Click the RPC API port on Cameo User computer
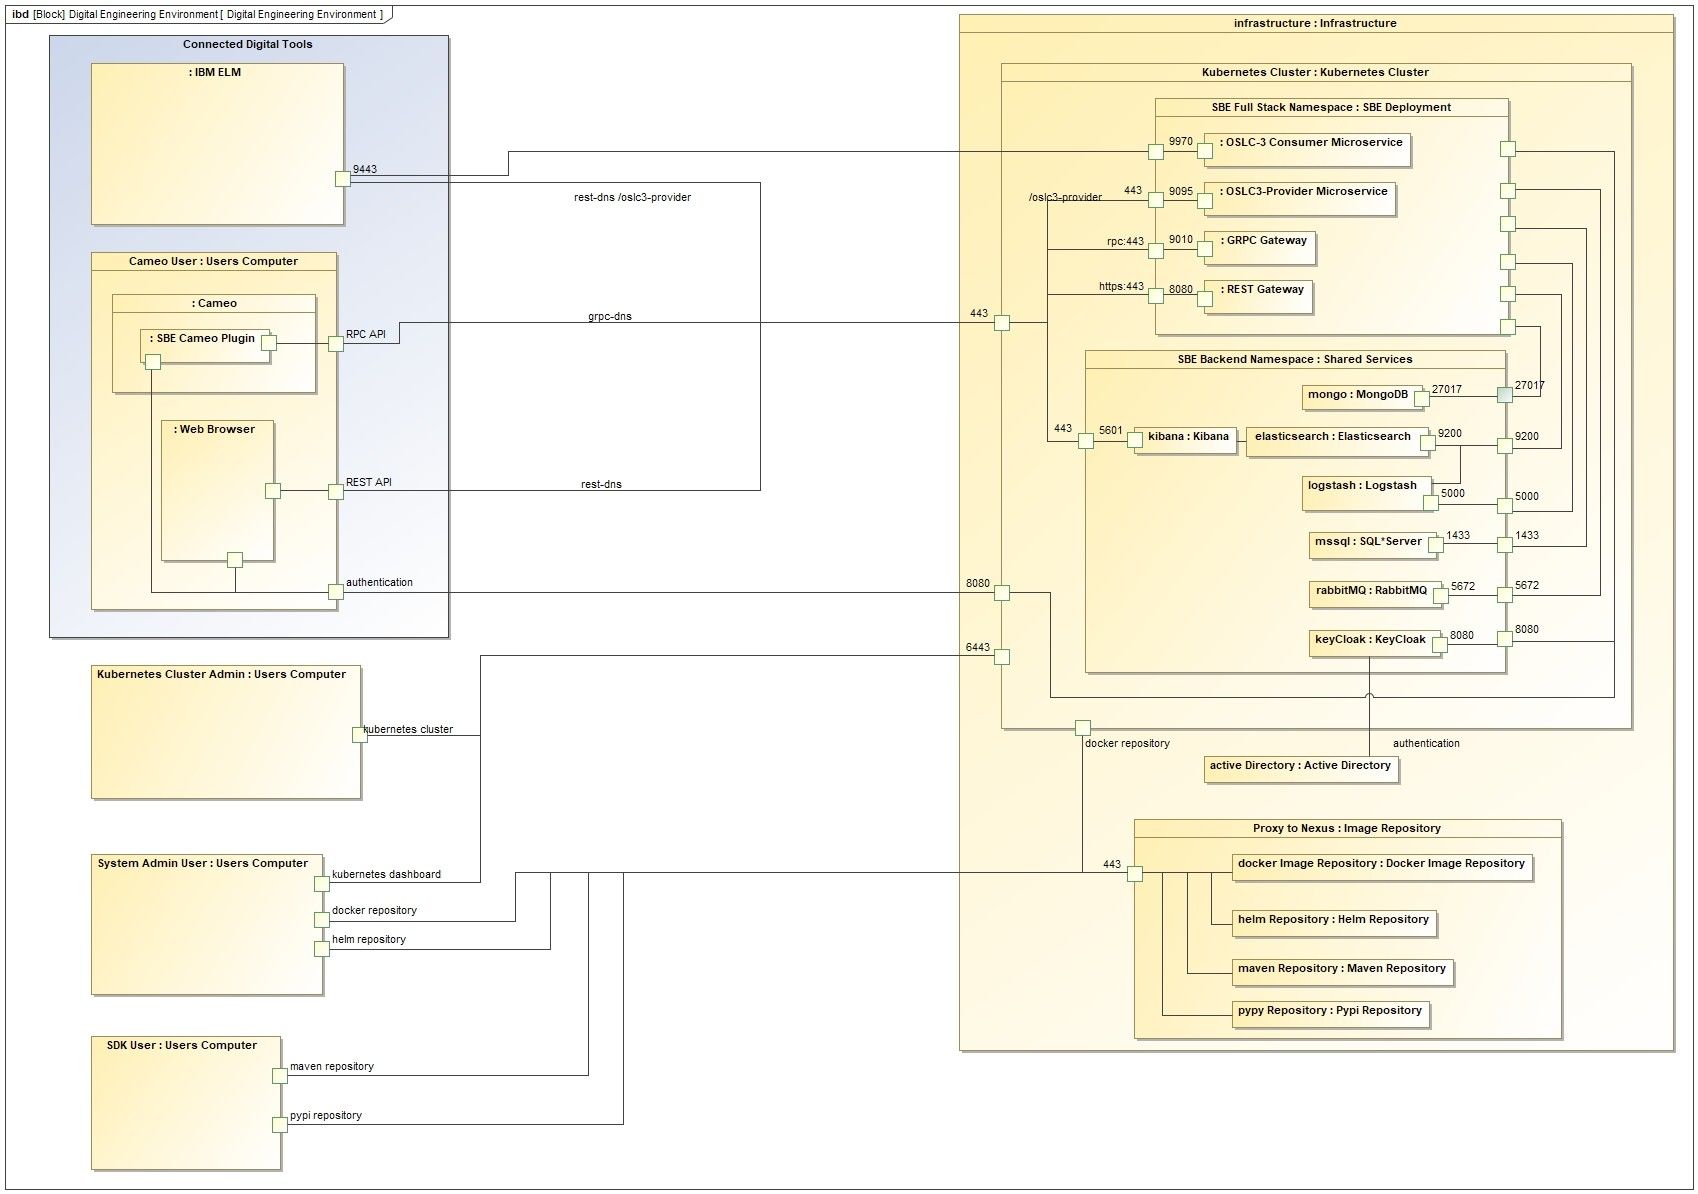Image resolution: width=1698 pixels, height=1194 pixels. click(335, 341)
